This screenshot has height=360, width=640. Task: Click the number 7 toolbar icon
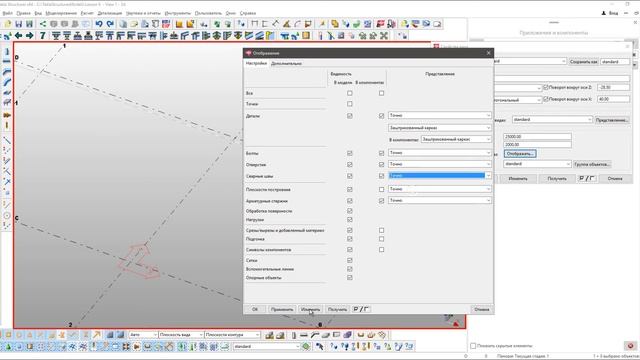(x=42, y=36)
